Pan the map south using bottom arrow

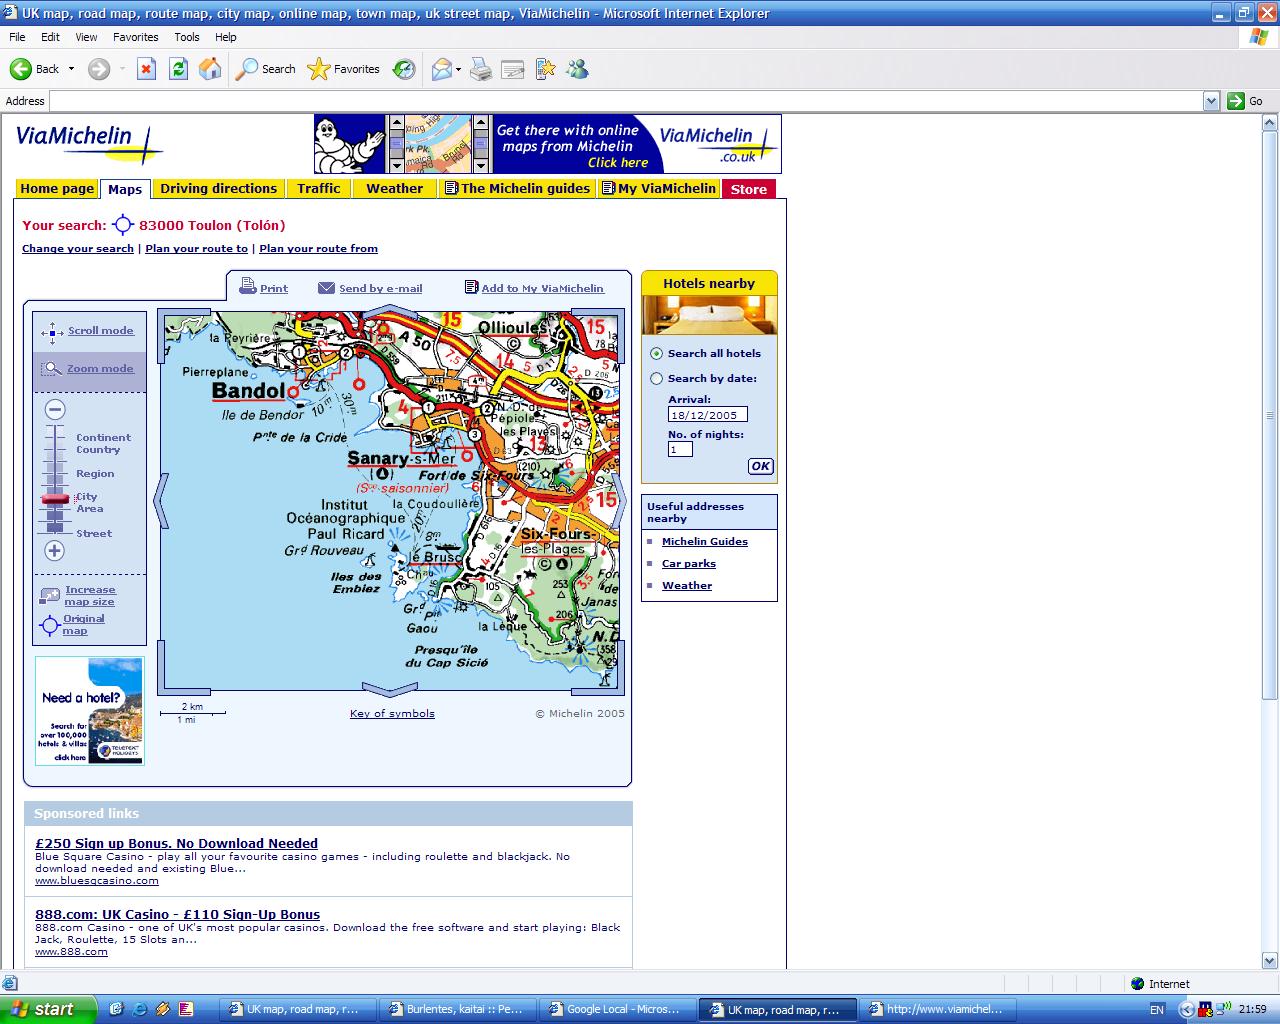390,689
